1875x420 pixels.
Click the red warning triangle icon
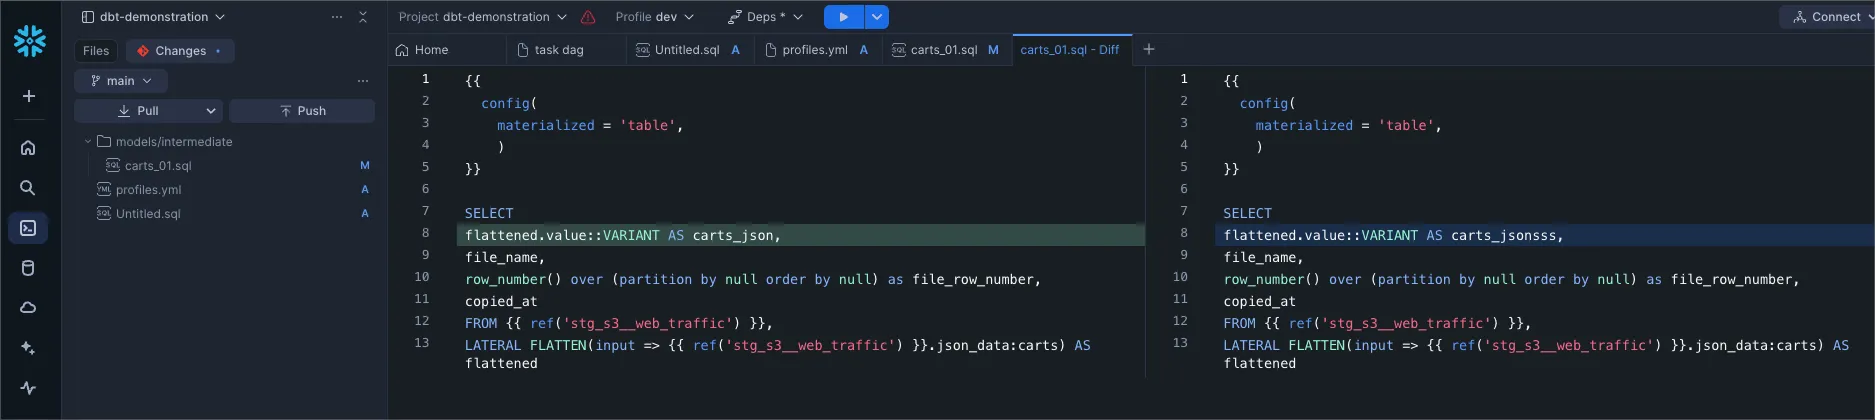[588, 17]
